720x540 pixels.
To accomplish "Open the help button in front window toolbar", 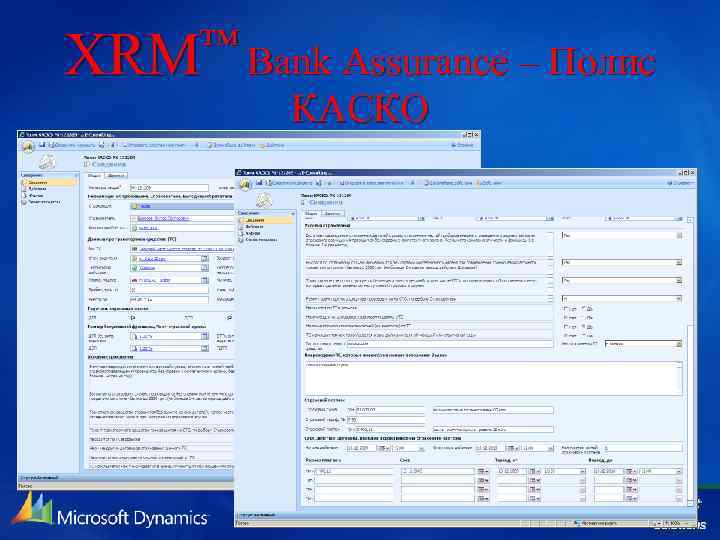I will [680, 183].
